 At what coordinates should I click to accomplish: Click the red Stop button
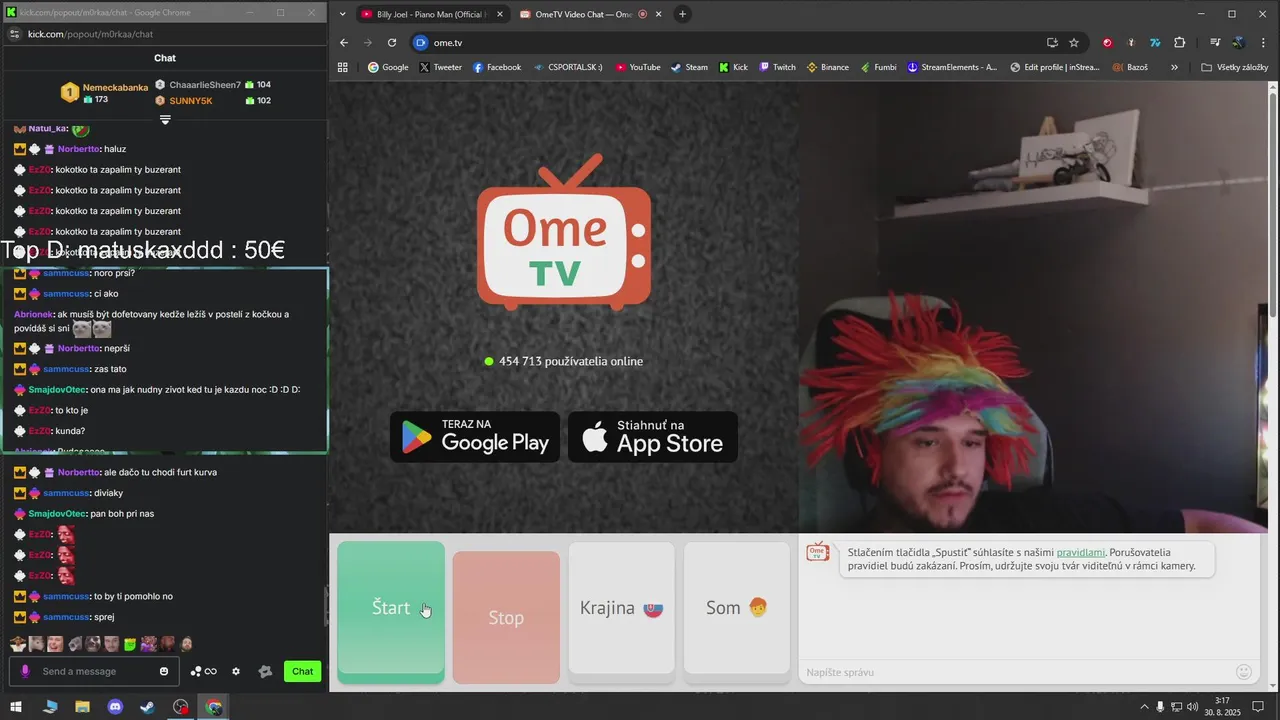[x=506, y=617]
